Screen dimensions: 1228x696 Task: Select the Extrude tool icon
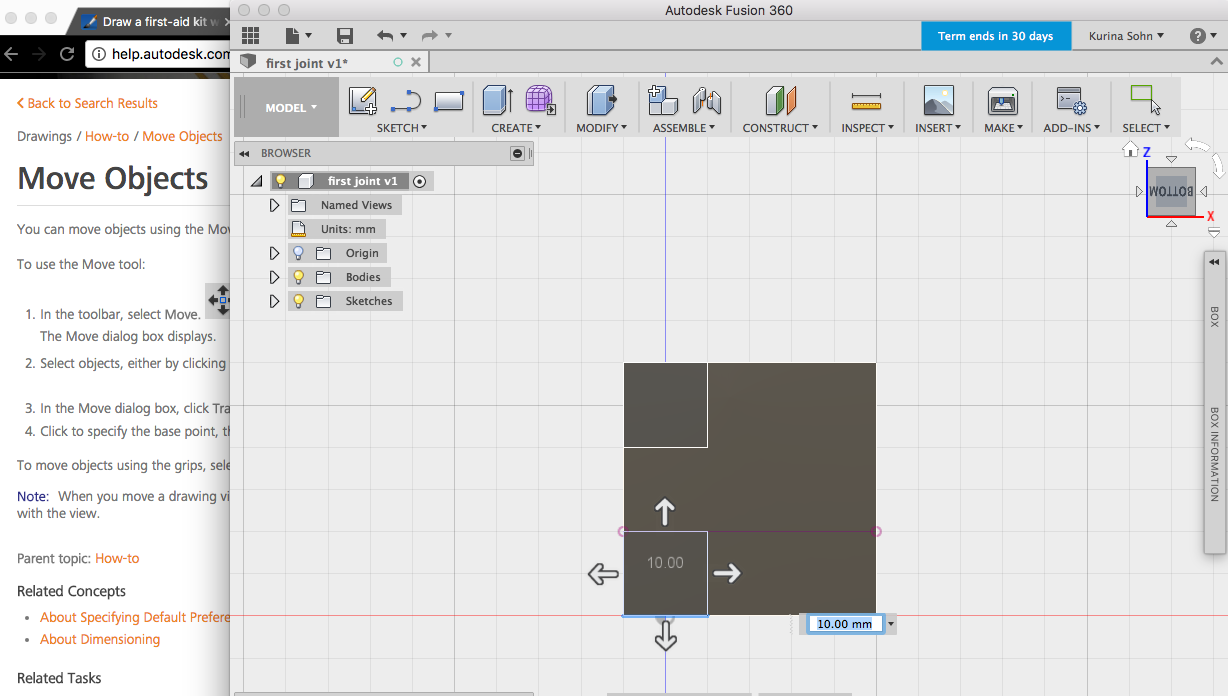[x=497, y=100]
